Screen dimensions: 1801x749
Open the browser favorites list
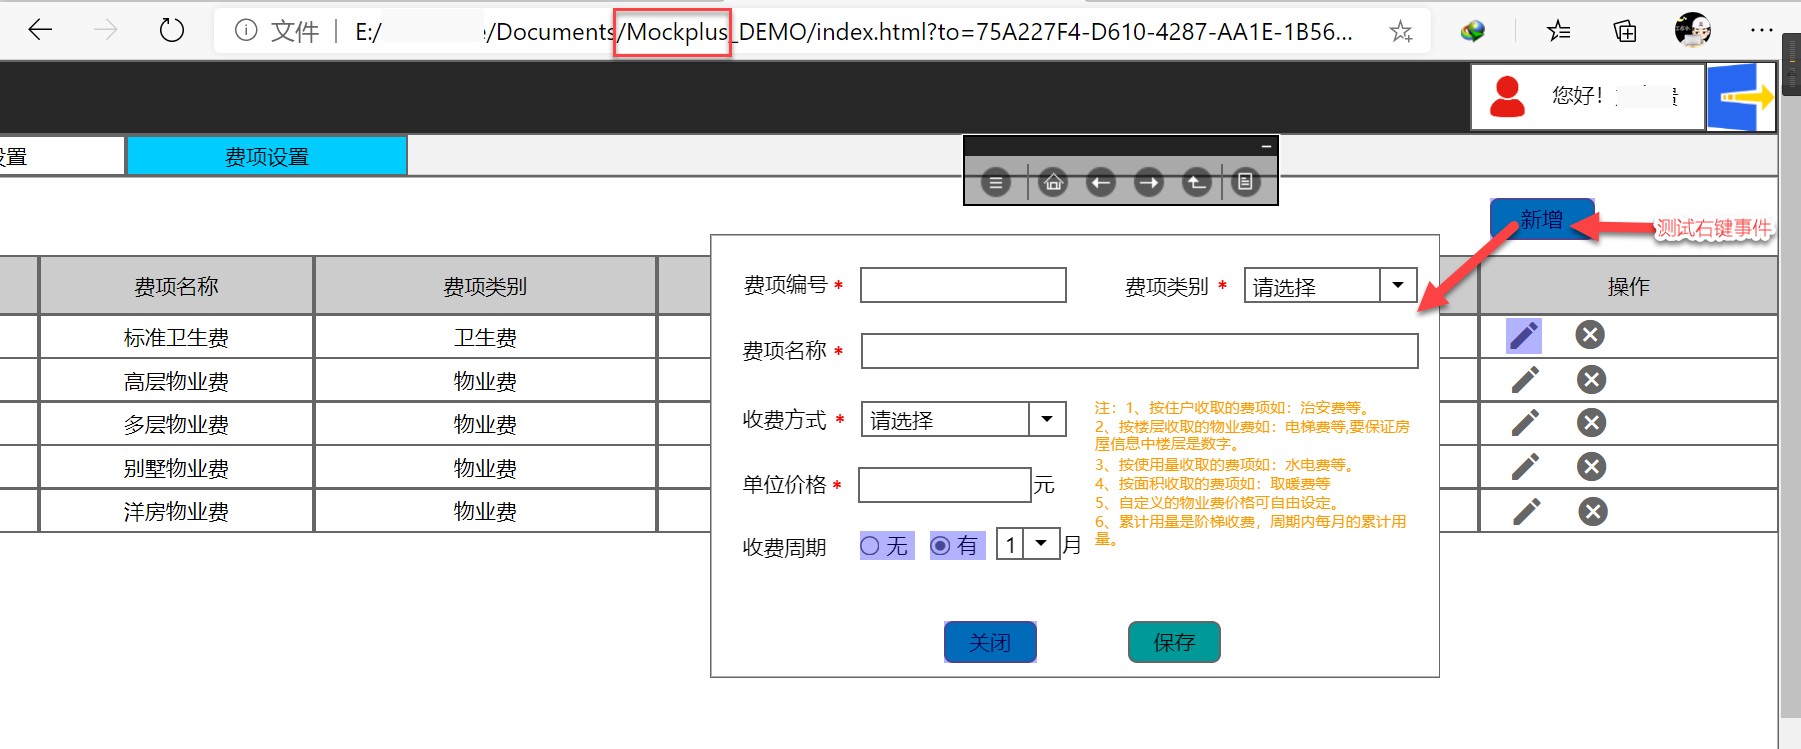[1558, 31]
